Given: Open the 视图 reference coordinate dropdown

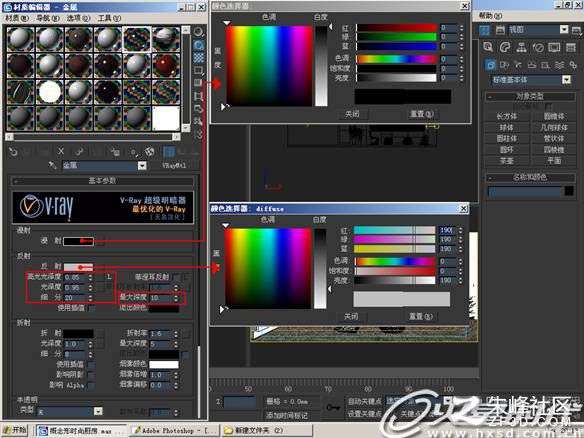Looking at the screenshot, I should 564,29.
